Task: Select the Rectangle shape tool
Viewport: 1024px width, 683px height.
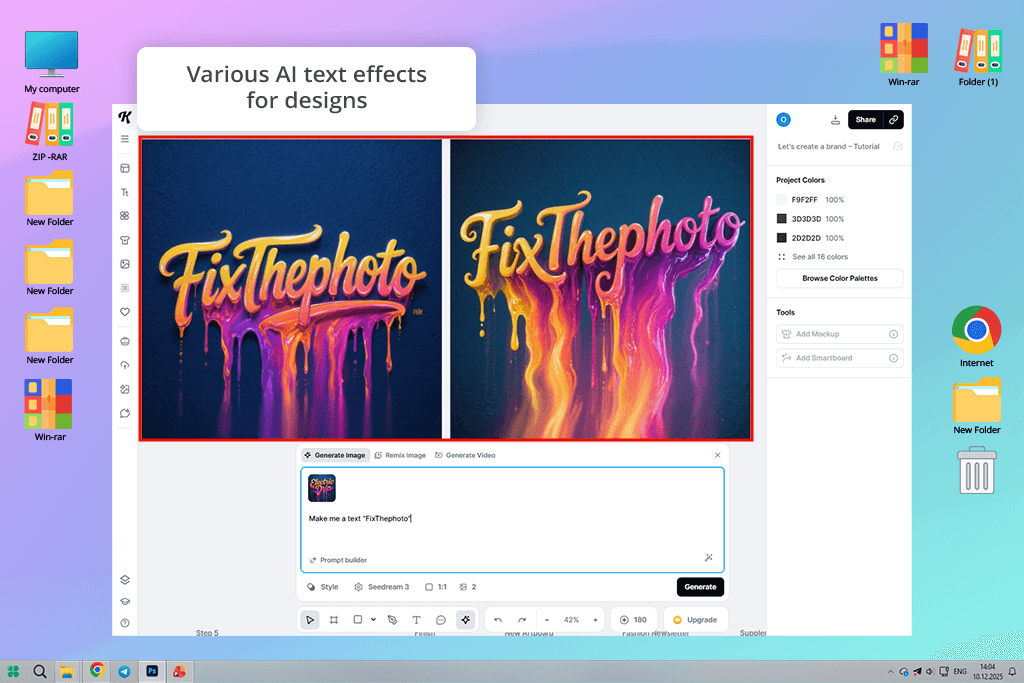Action: click(358, 620)
